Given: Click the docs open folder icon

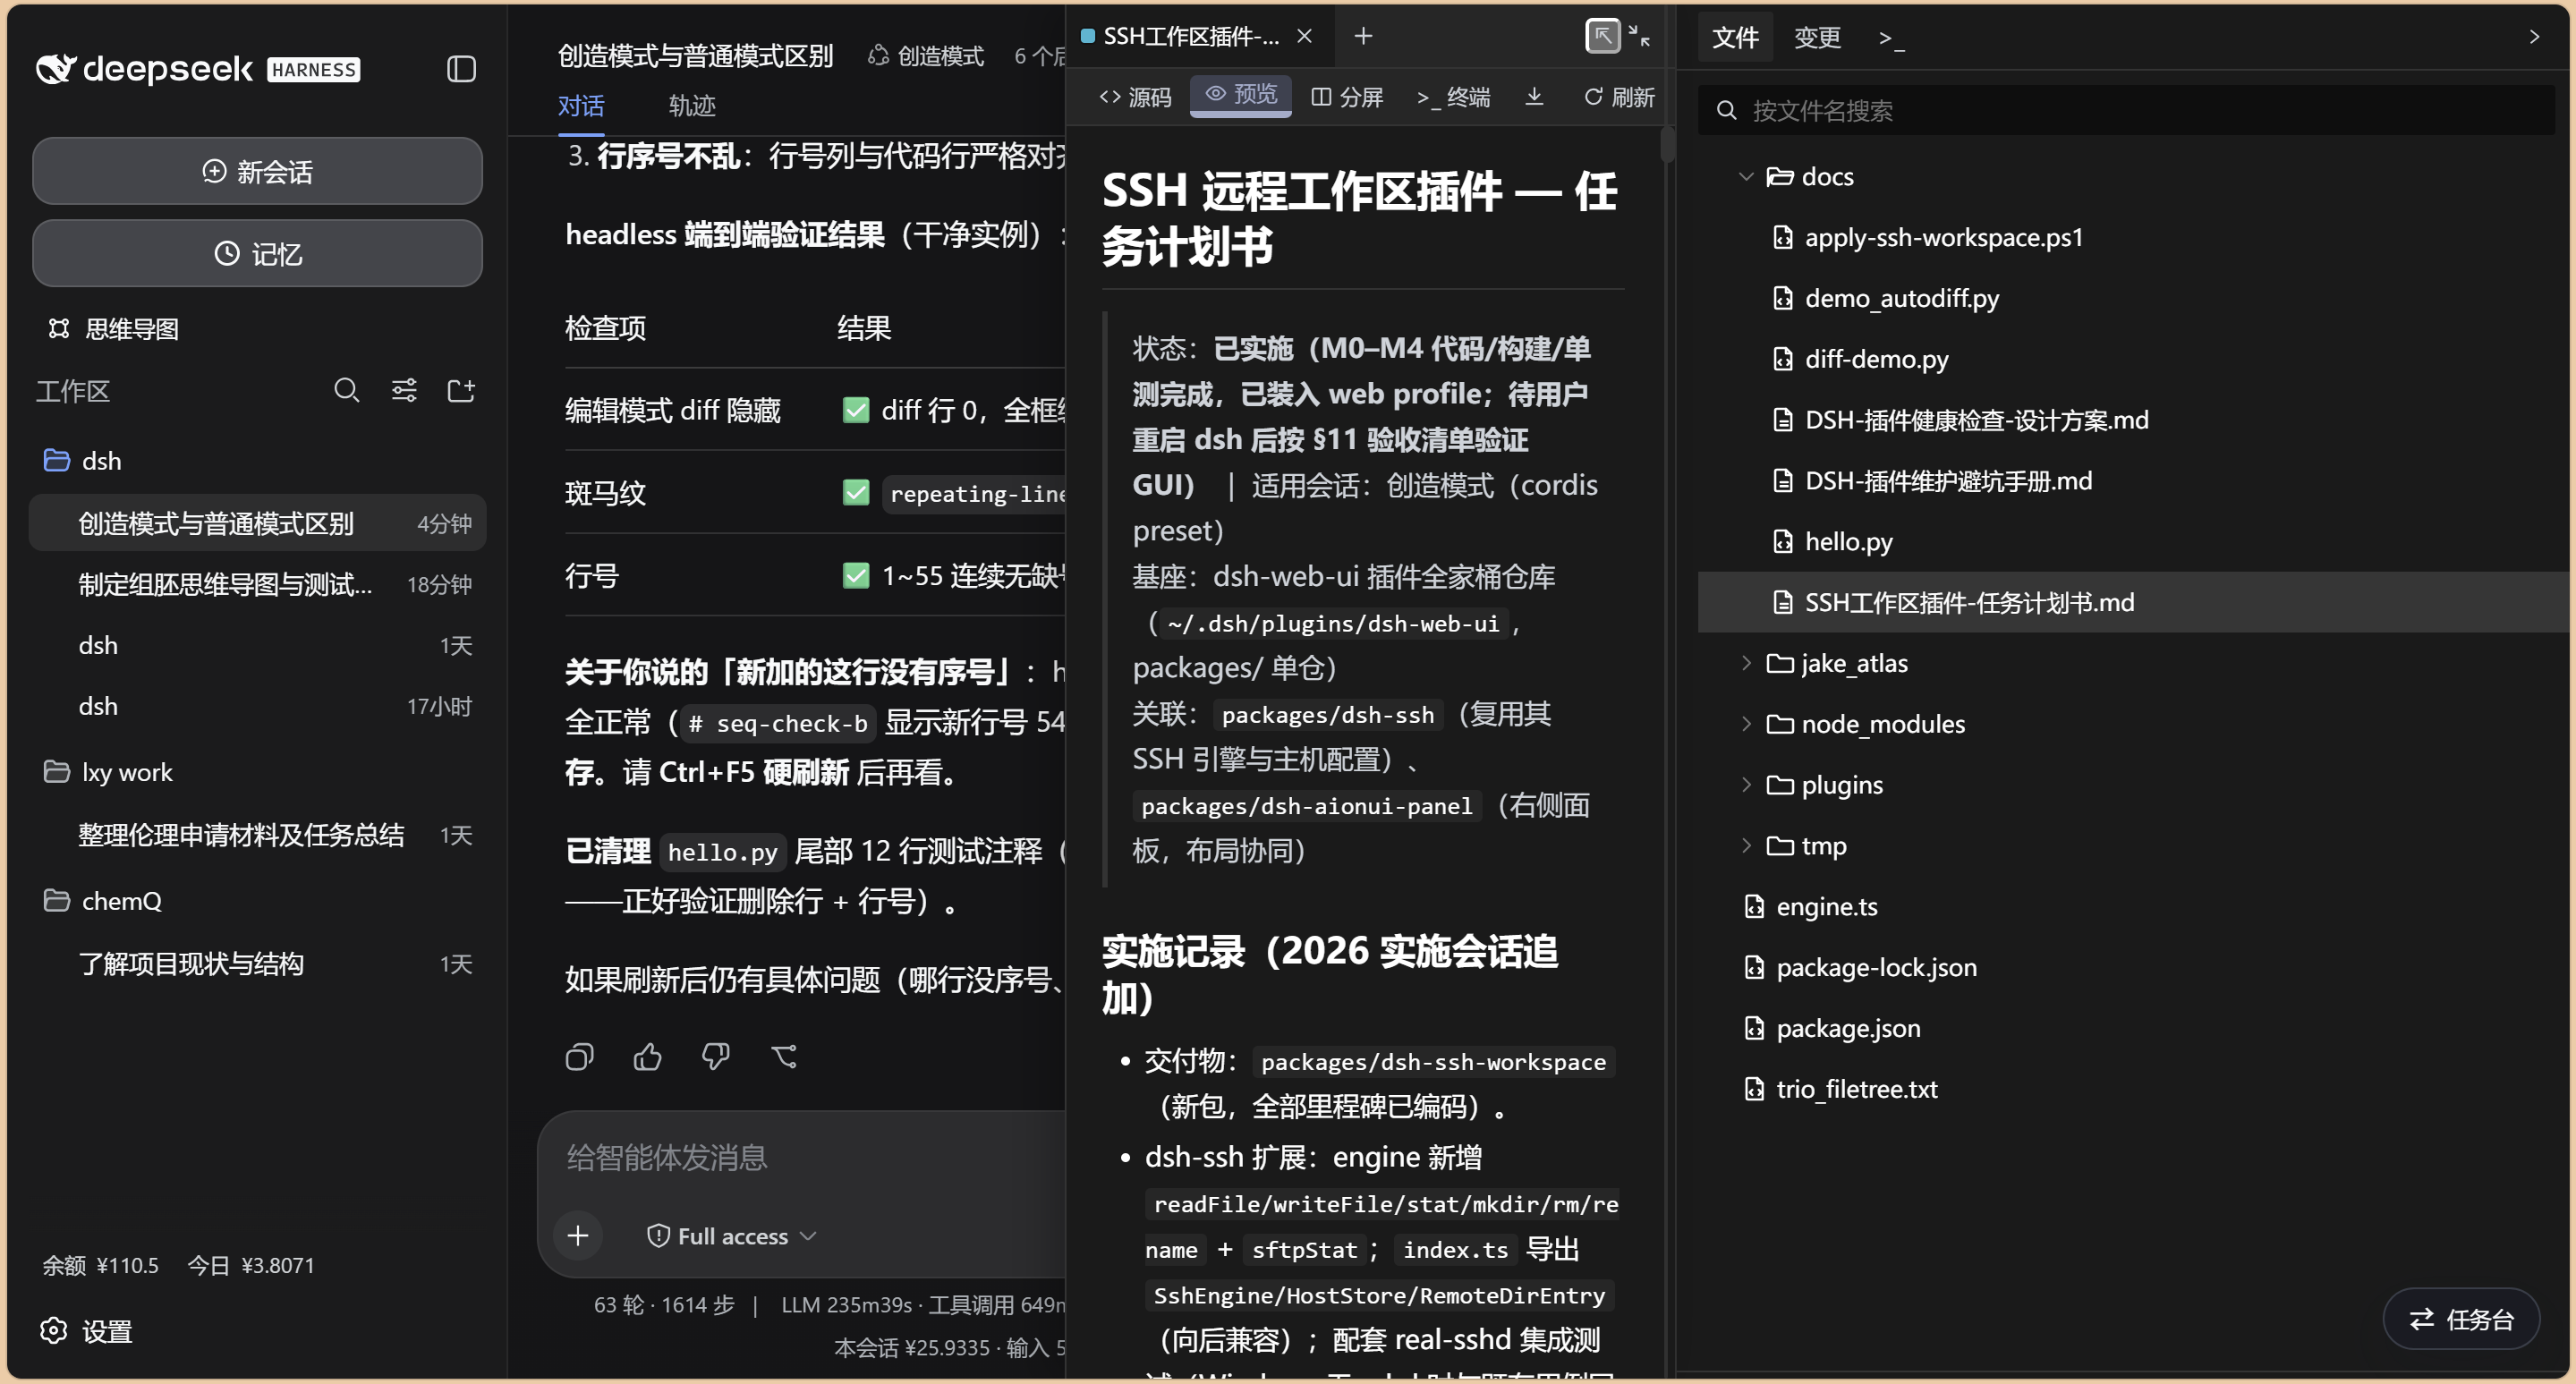Looking at the screenshot, I should coord(1780,177).
